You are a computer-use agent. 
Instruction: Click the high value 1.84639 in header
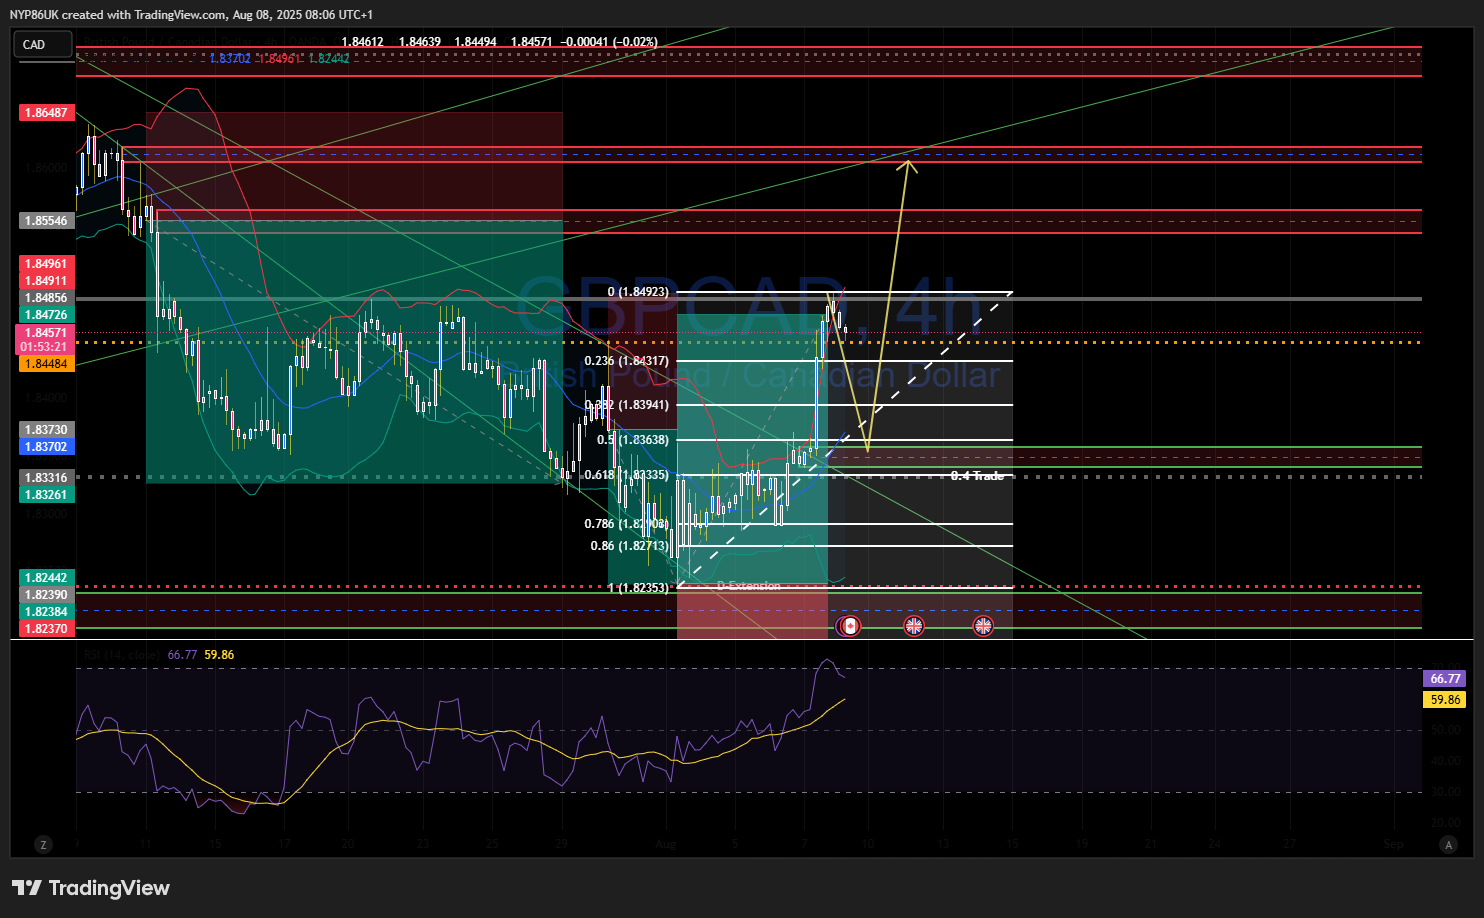(419, 42)
